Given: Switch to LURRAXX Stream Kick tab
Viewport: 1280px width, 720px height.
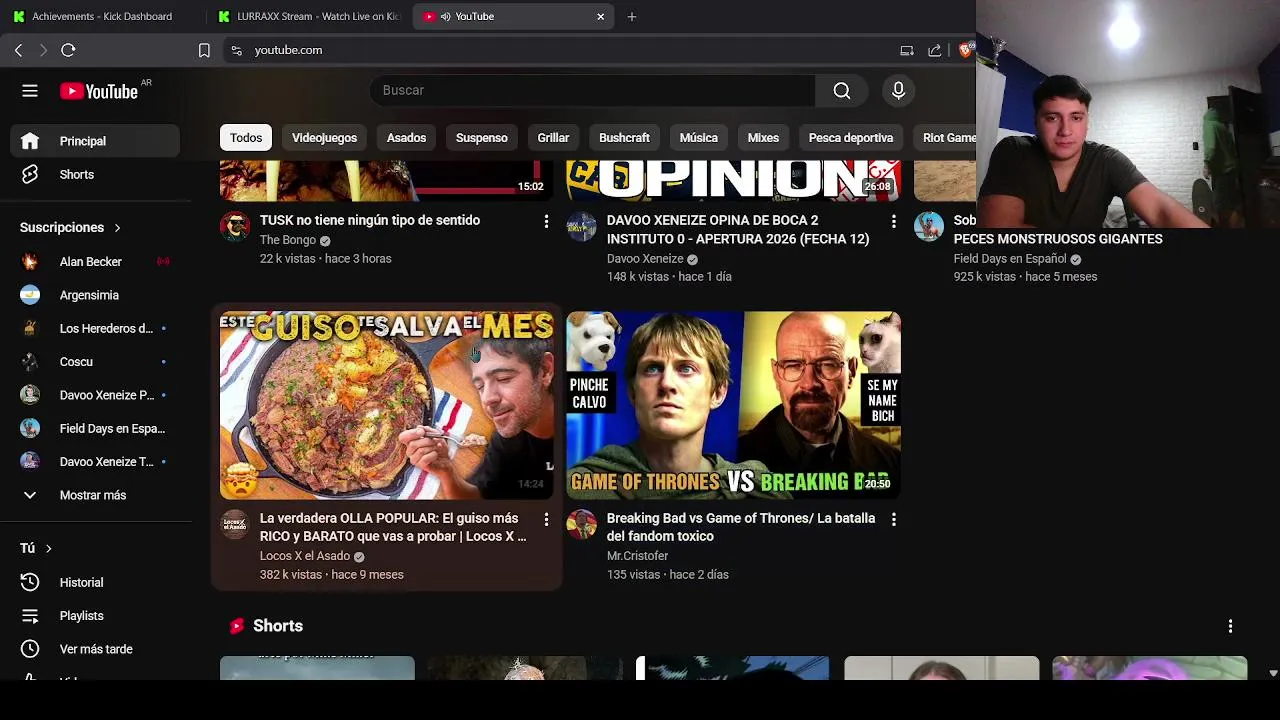Looking at the screenshot, I should tap(308, 16).
